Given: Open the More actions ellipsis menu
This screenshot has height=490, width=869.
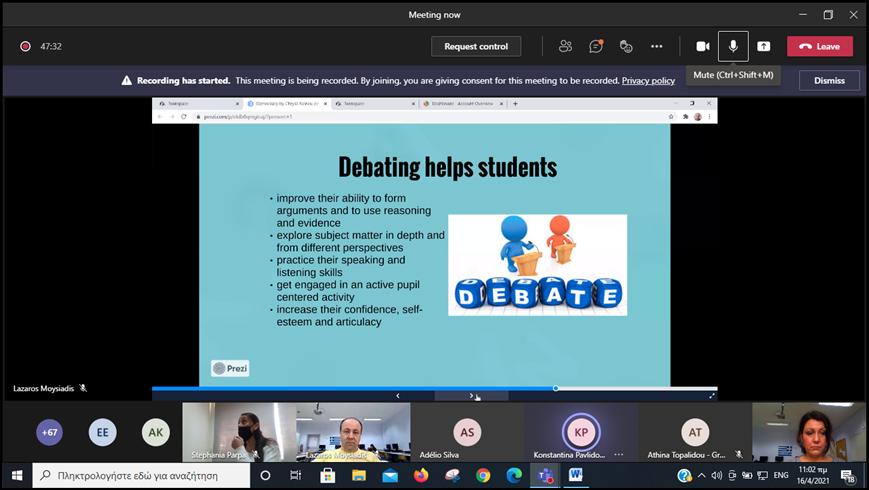Looking at the screenshot, I should 657,47.
